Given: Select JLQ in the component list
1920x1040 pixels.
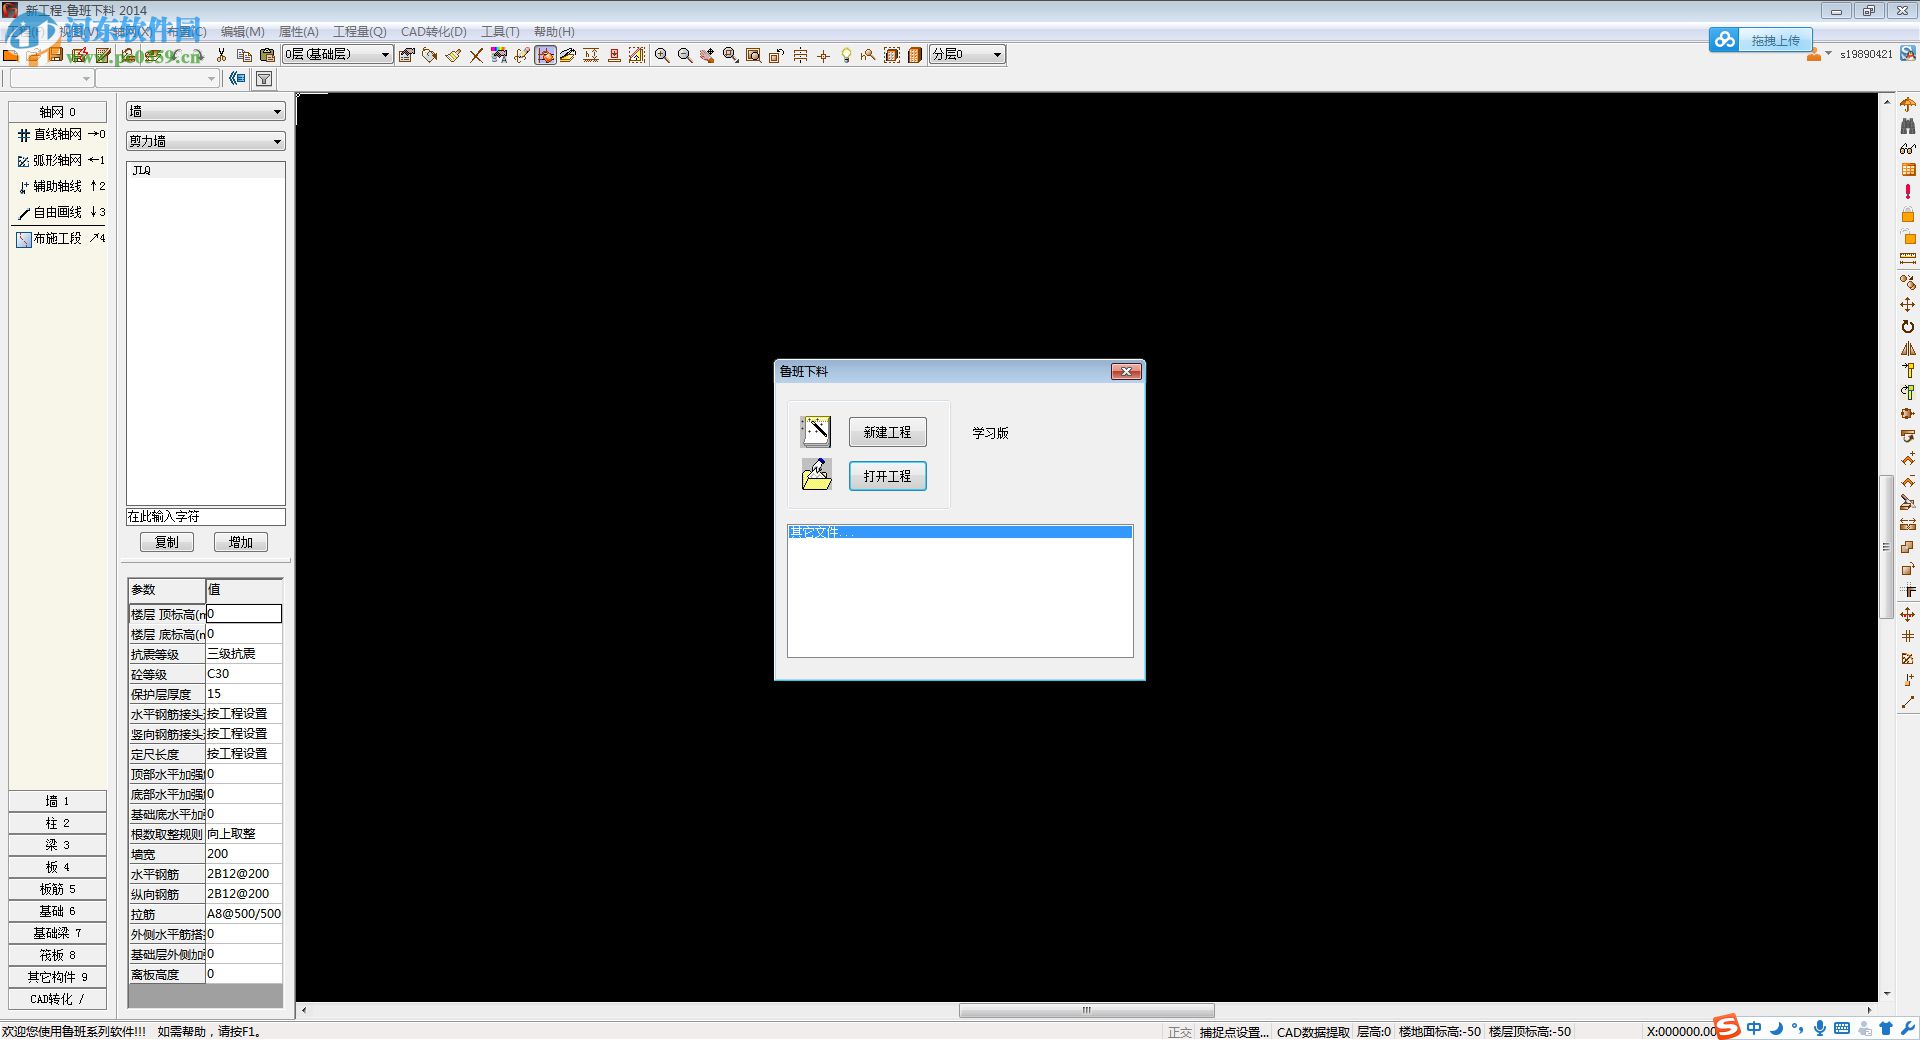Looking at the screenshot, I should (205, 171).
